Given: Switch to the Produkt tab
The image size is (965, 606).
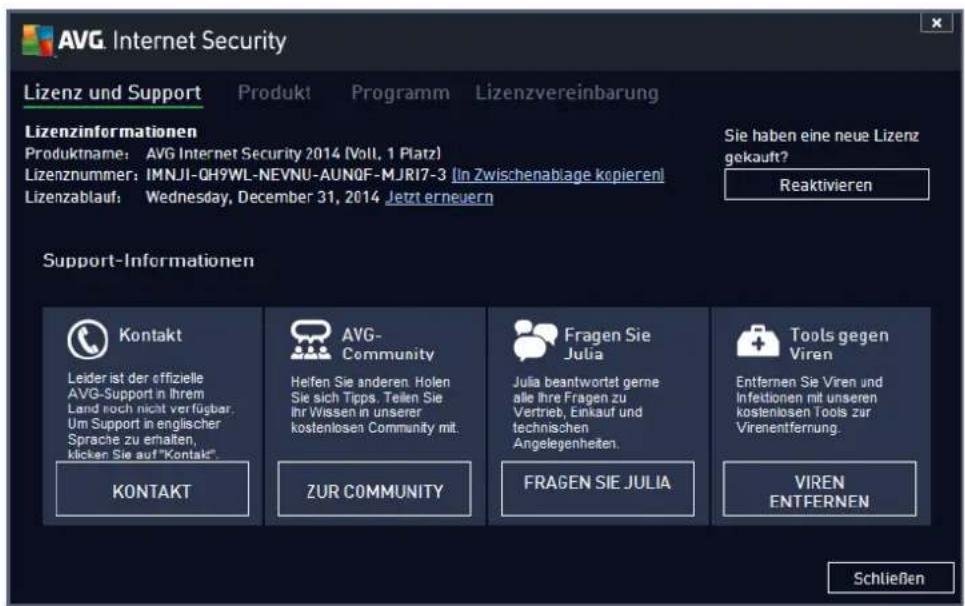Looking at the screenshot, I should click(274, 92).
